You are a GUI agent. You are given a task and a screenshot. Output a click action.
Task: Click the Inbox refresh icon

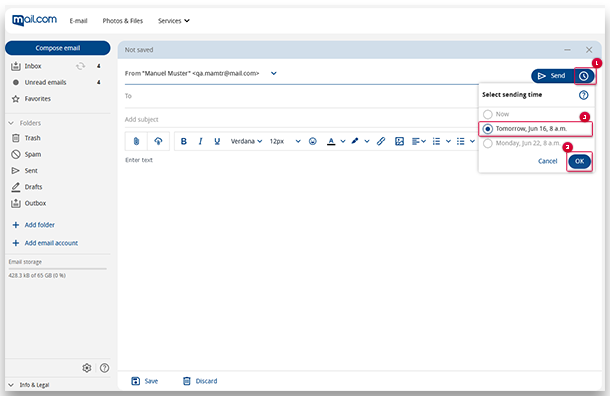(x=80, y=66)
